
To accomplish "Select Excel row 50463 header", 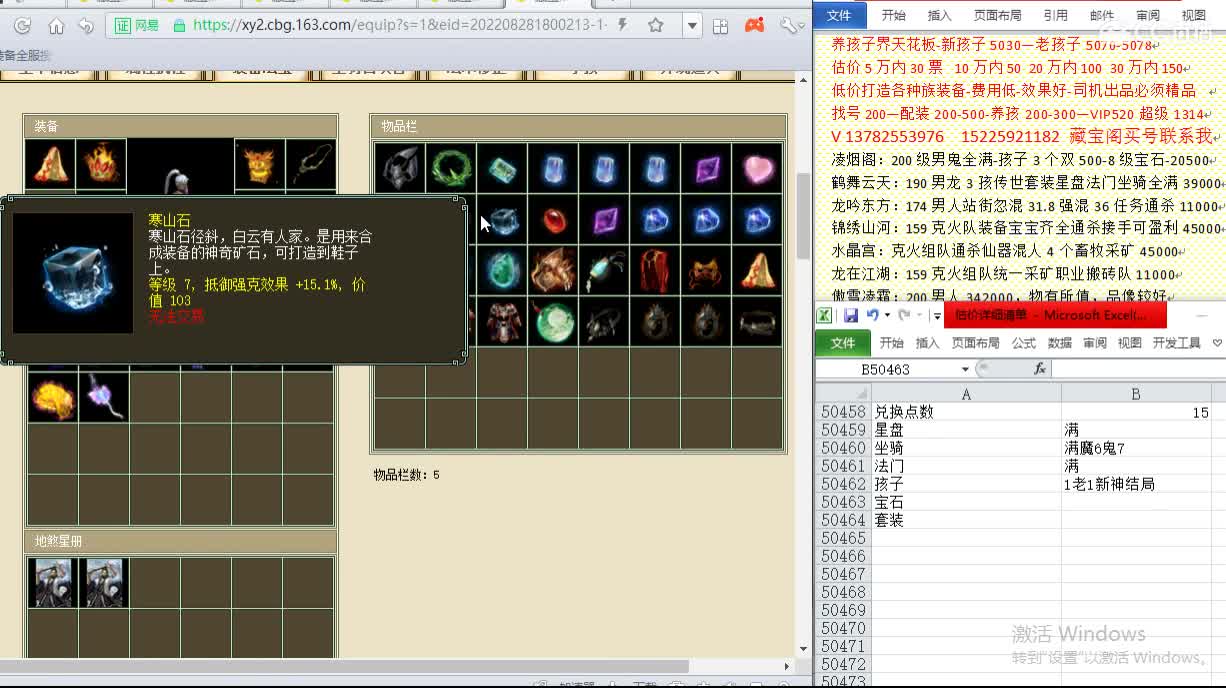I will tap(843, 502).
